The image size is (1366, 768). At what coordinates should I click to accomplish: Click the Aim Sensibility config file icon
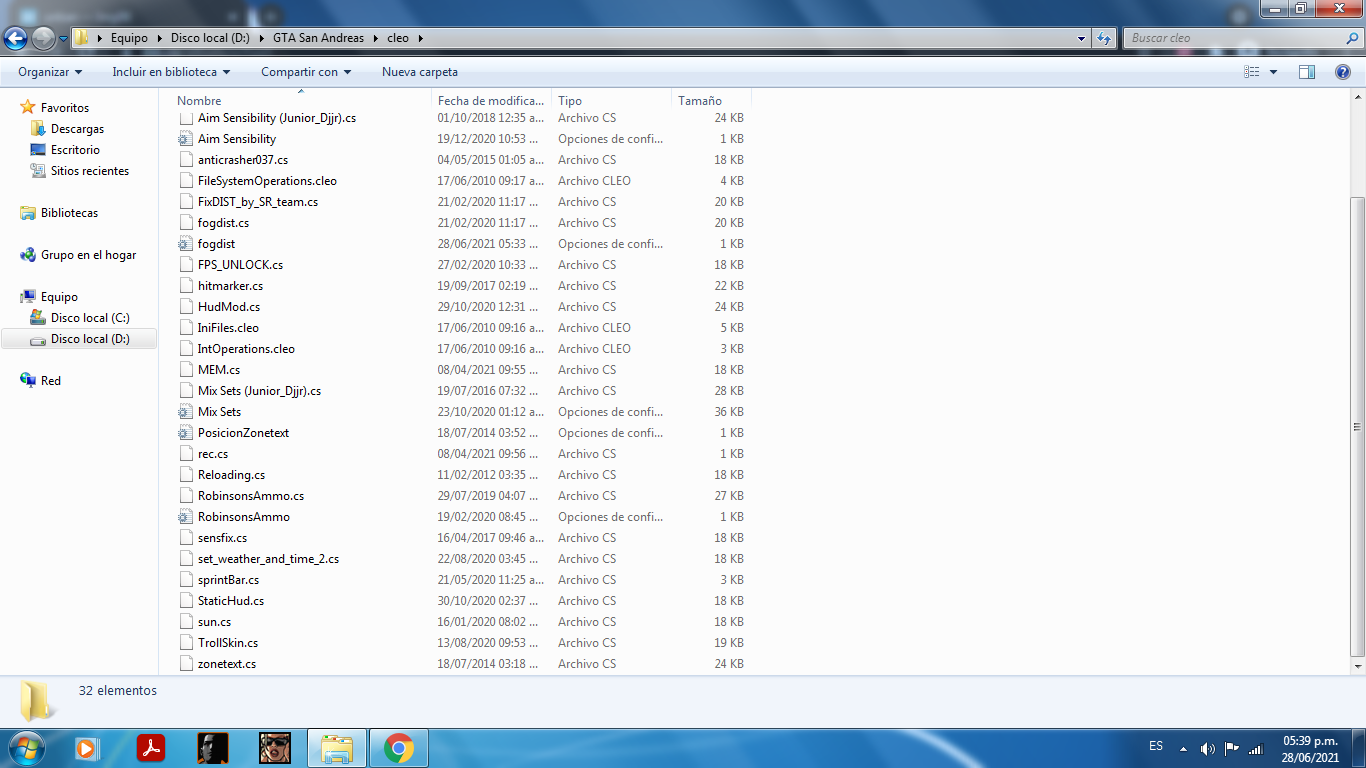tap(185, 139)
